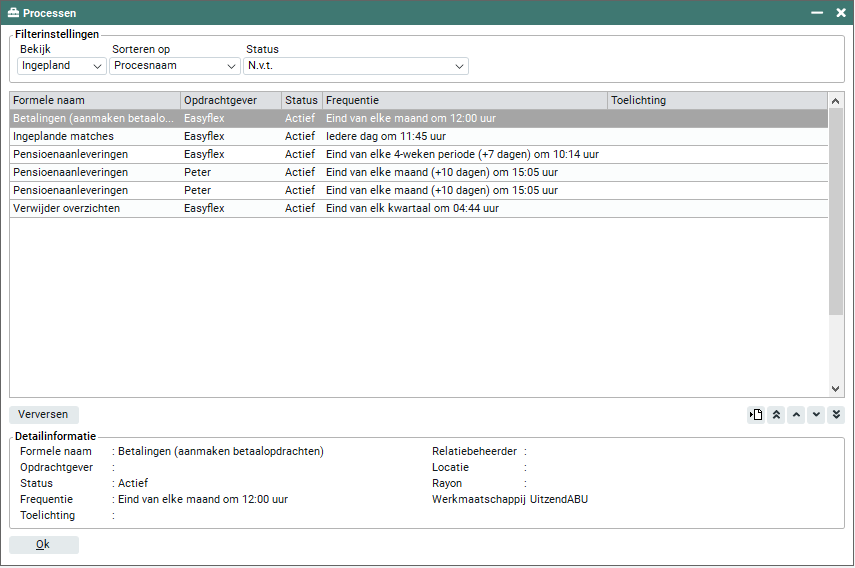
Task: Select the Ingeplande matches row
Action: coord(95,136)
